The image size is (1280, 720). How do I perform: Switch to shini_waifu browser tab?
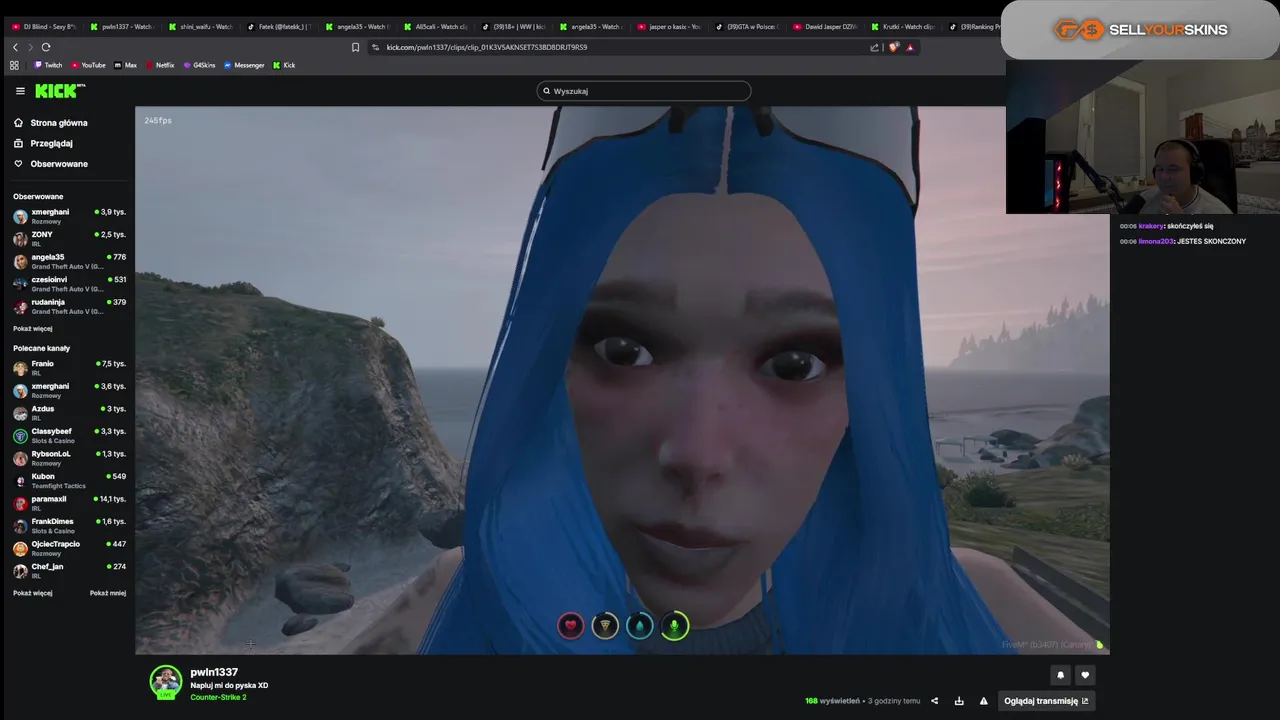pyautogui.click(x=200, y=27)
